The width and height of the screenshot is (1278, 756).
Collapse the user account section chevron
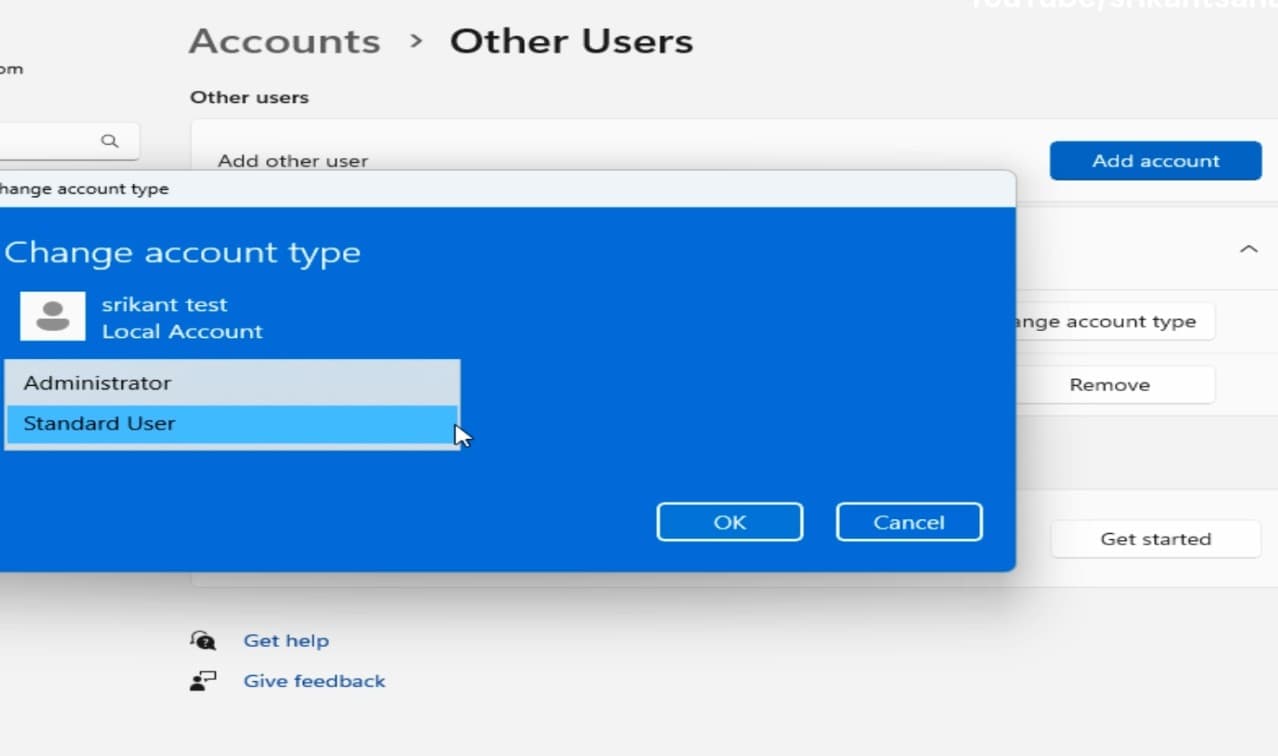coord(1248,249)
